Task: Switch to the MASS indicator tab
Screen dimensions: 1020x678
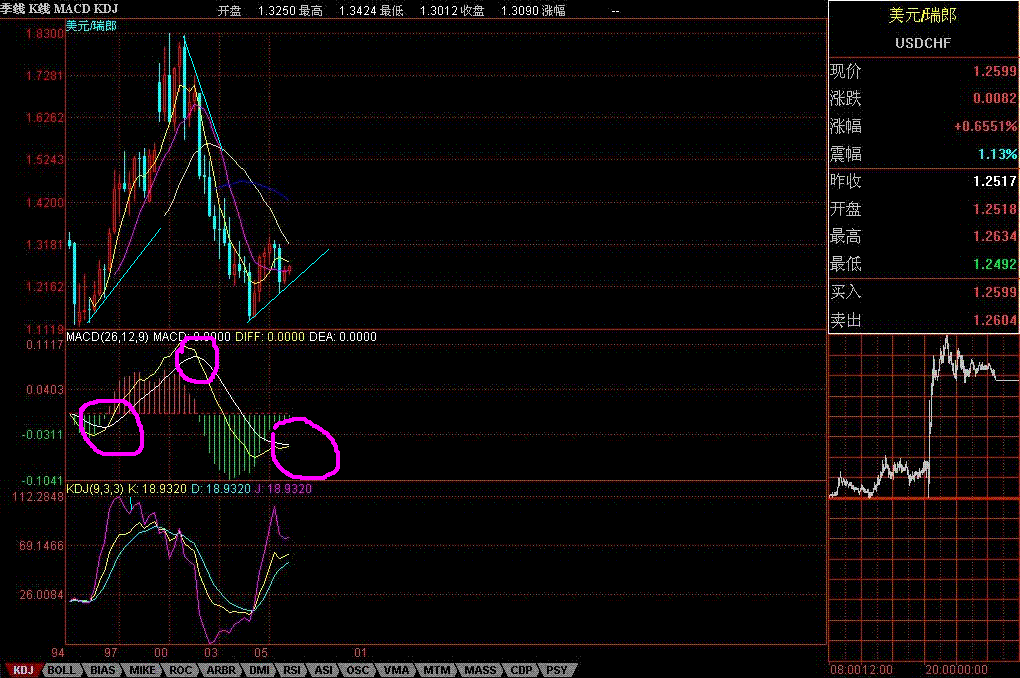Action: click(480, 670)
